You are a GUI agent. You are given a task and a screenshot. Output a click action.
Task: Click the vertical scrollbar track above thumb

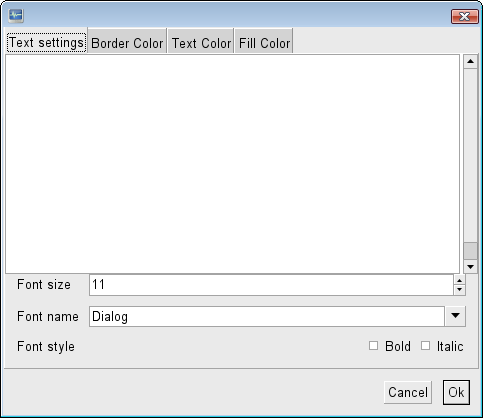[x=470, y=155]
